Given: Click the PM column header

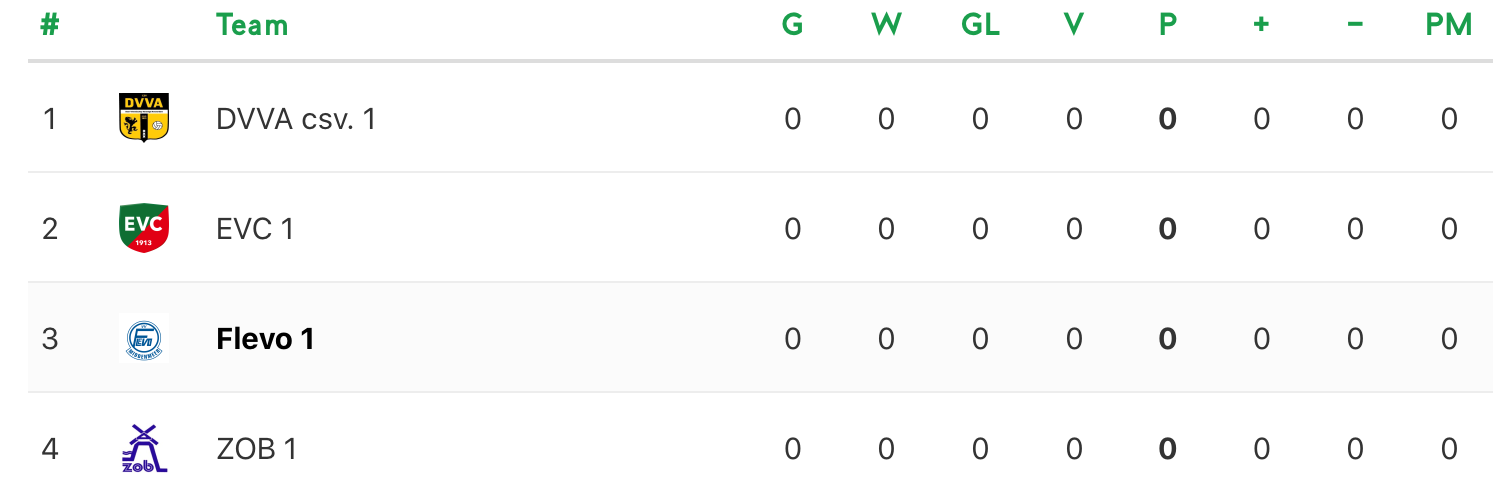Looking at the screenshot, I should pos(1449,25).
